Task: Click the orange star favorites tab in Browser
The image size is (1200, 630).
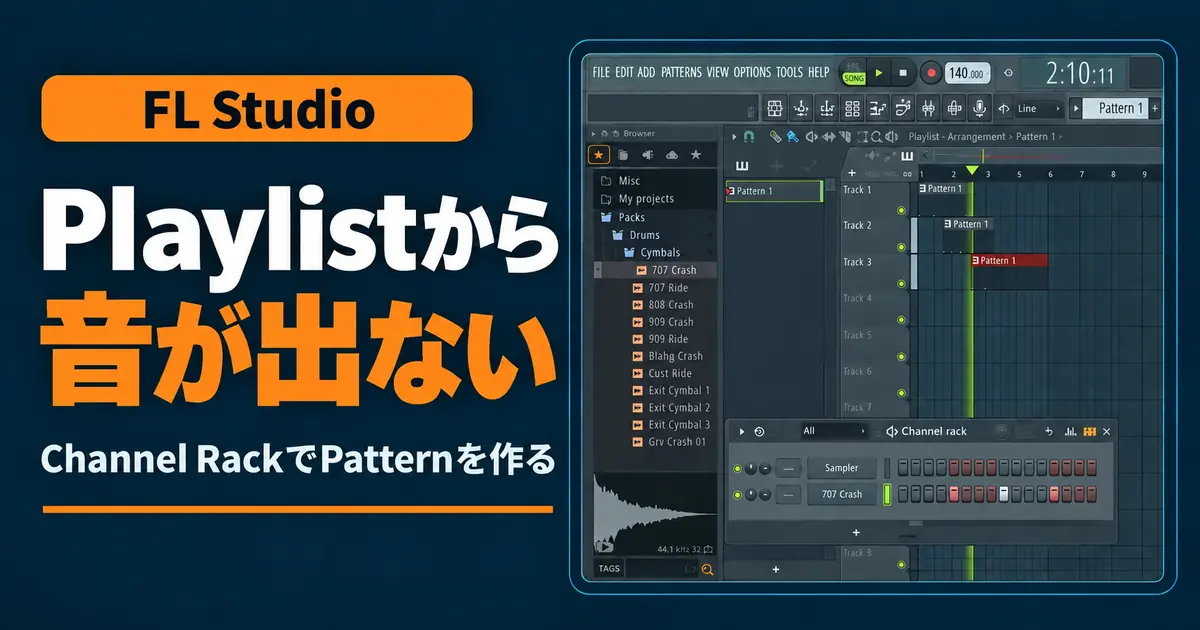Action: [x=599, y=155]
